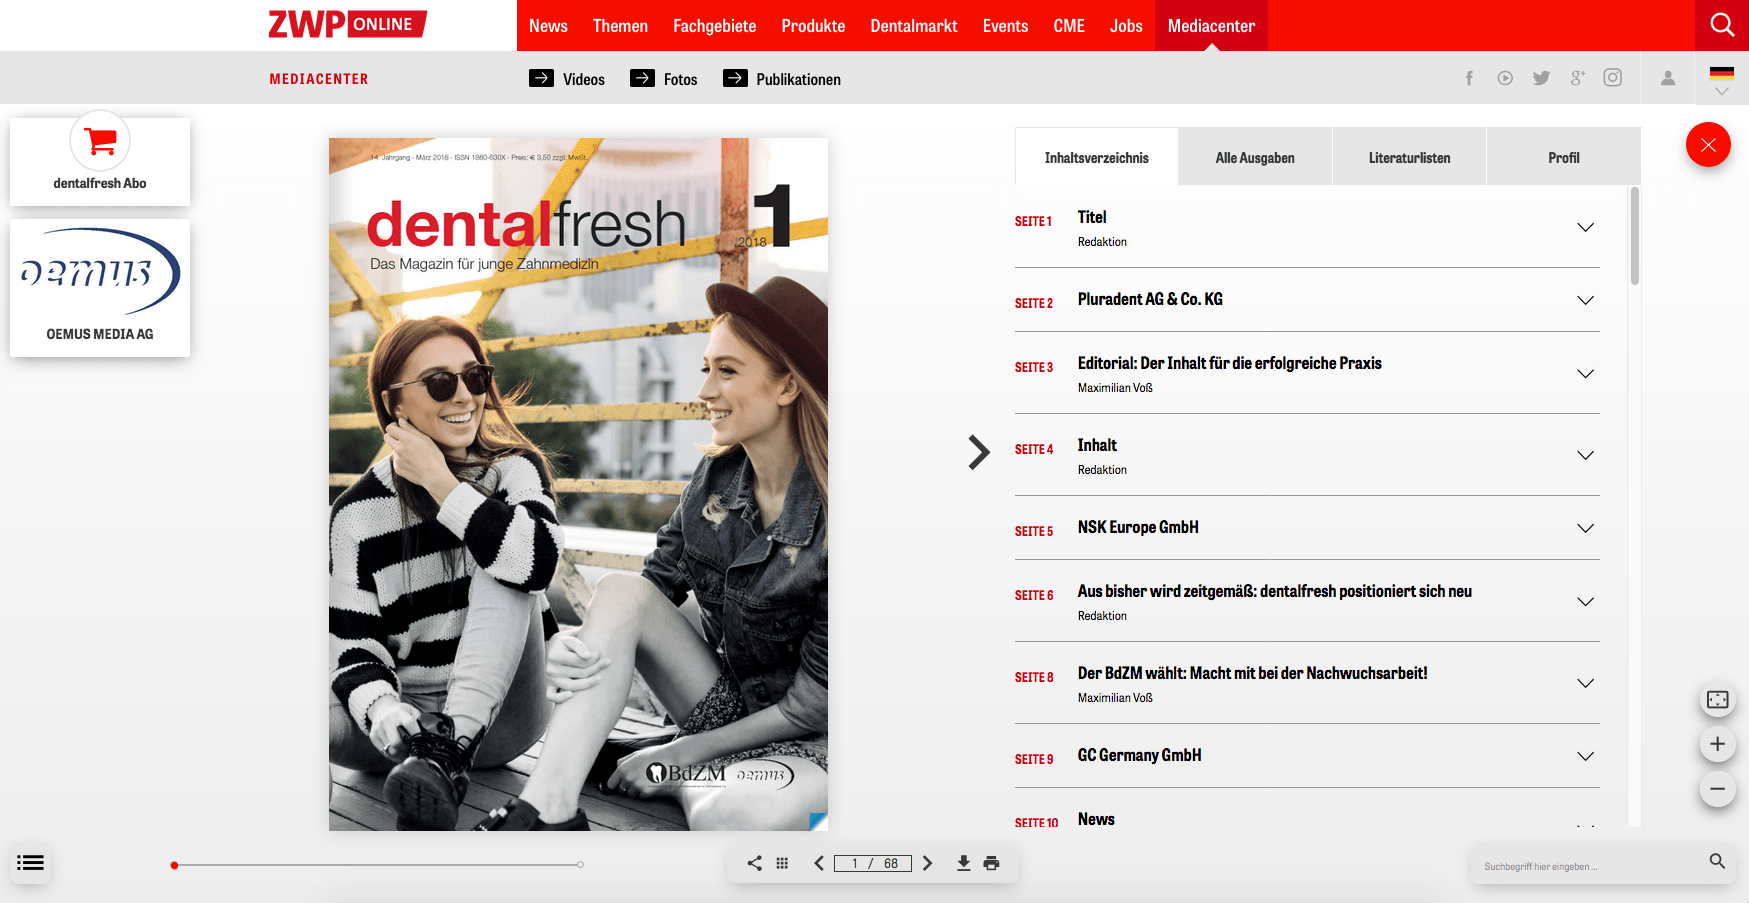This screenshot has width=1749, height=903.
Task: Expand the NSK Europe GmbH entry
Action: 1585,528
